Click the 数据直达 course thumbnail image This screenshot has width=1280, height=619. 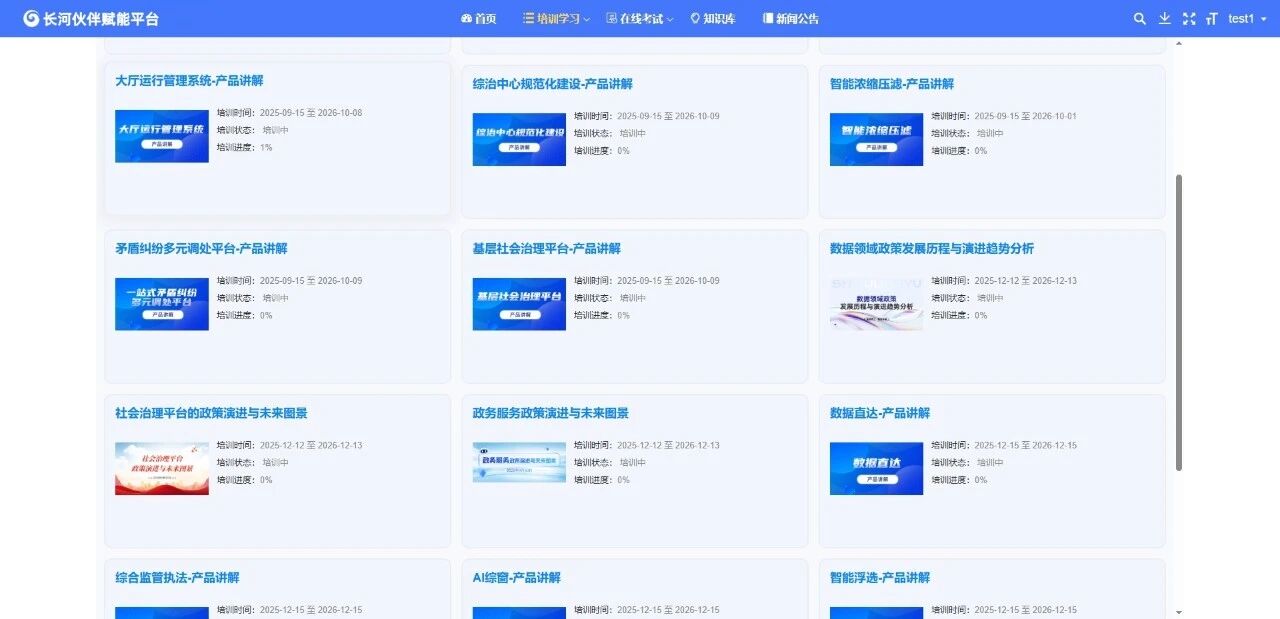pos(876,468)
